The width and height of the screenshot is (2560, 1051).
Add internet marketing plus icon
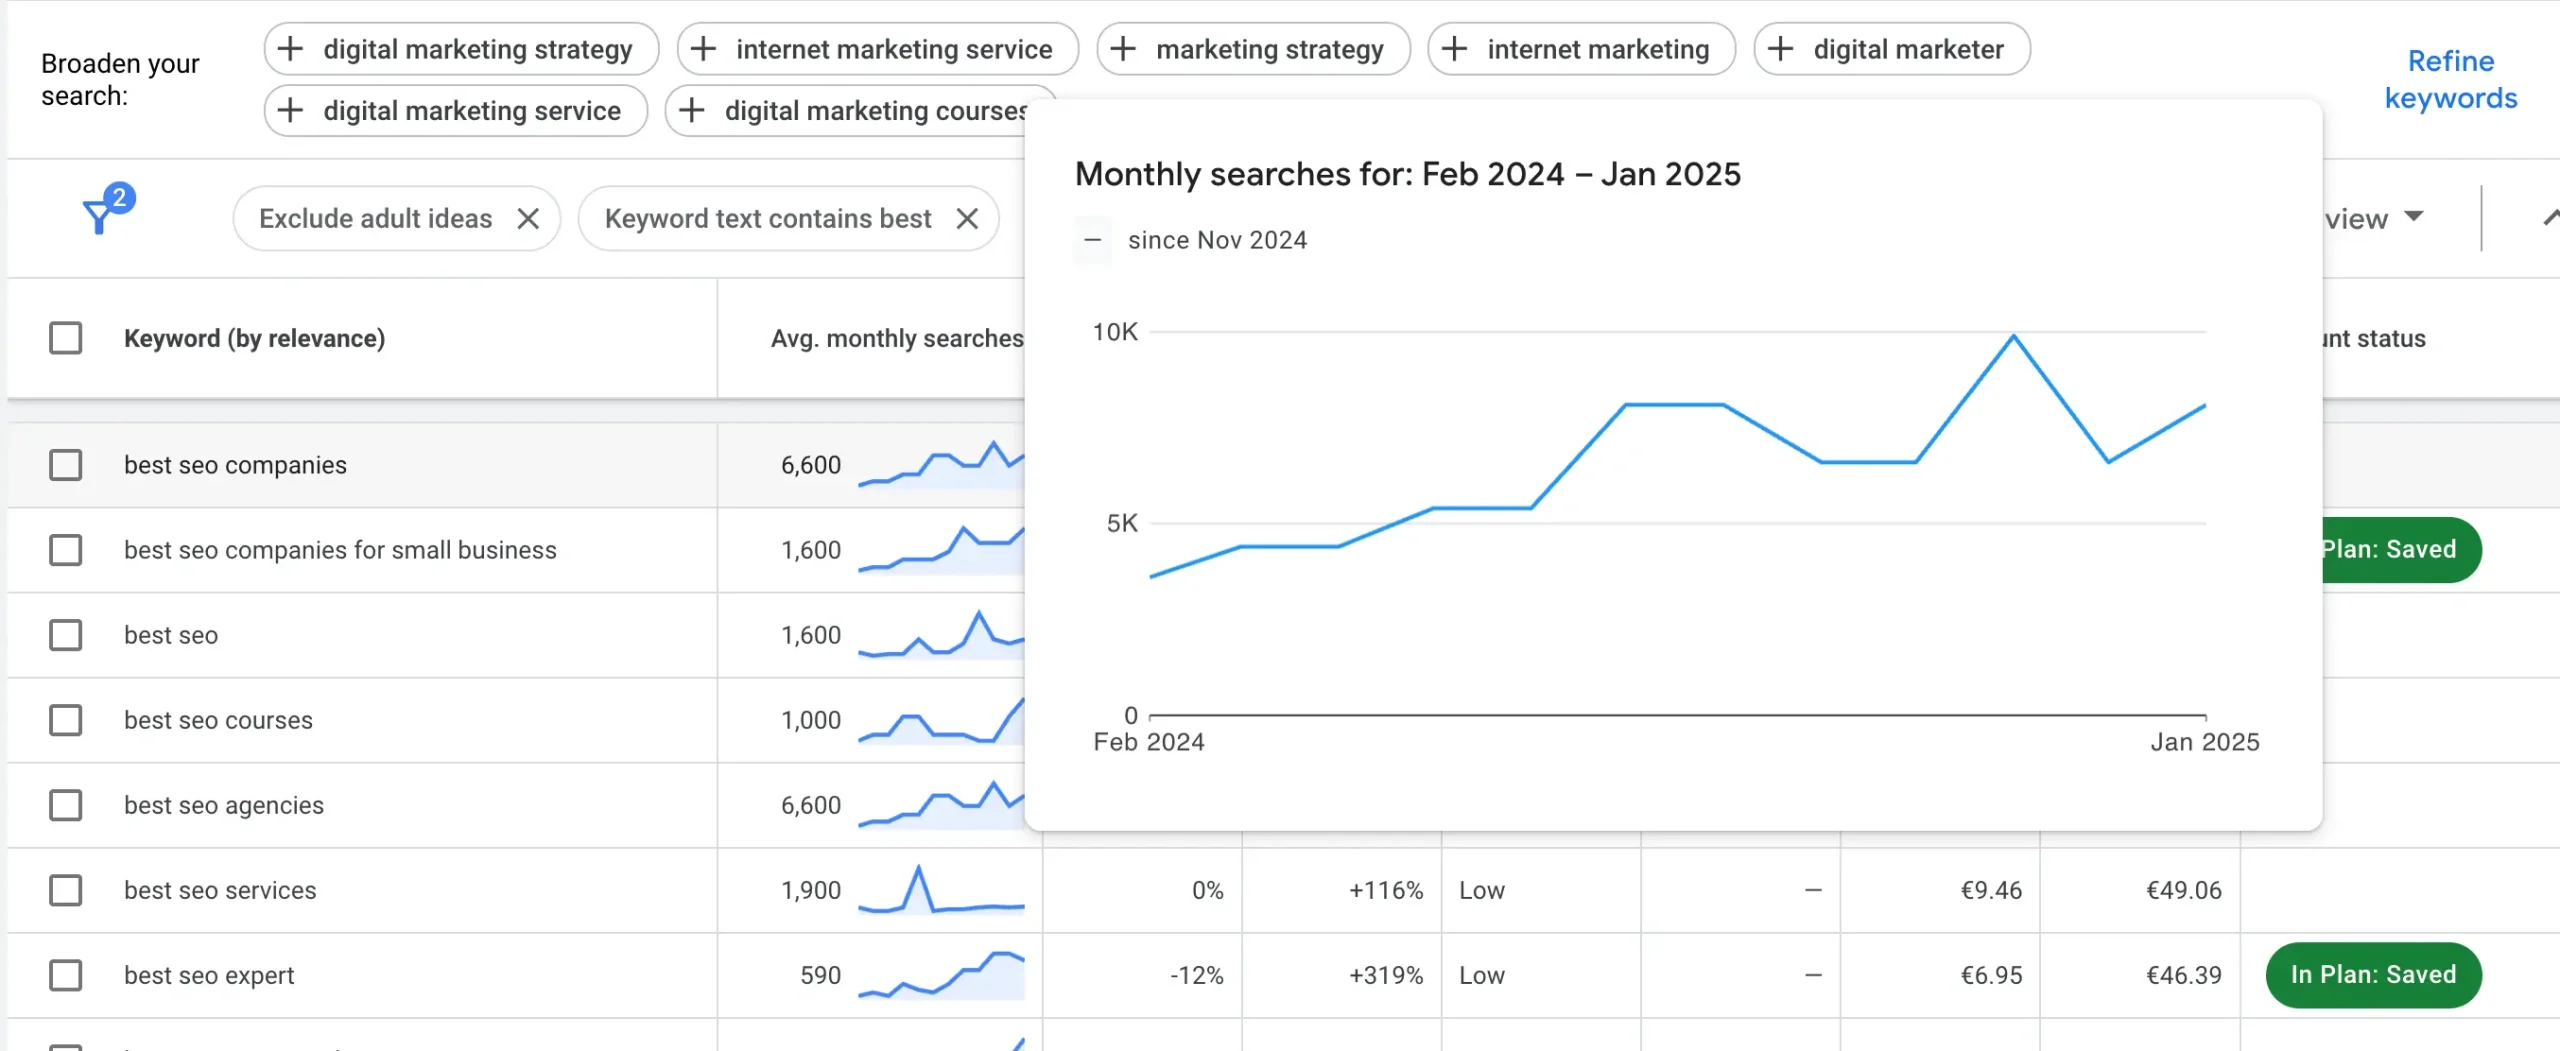pos(1455,49)
